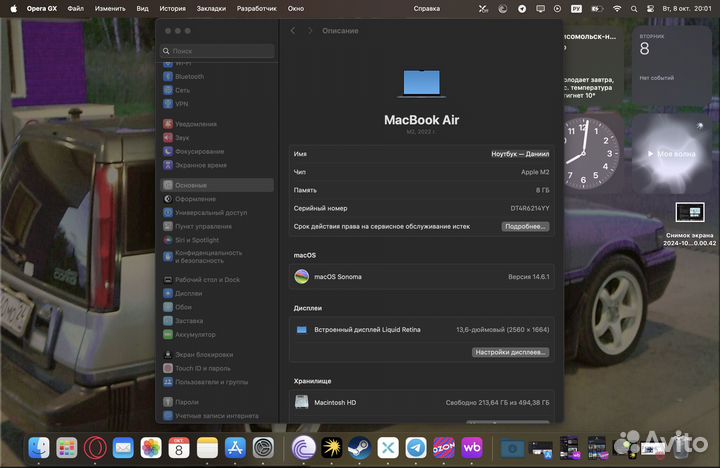Click the Wi-Fi icon in menu bar
The image size is (720, 468).
(x=617, y=8)
